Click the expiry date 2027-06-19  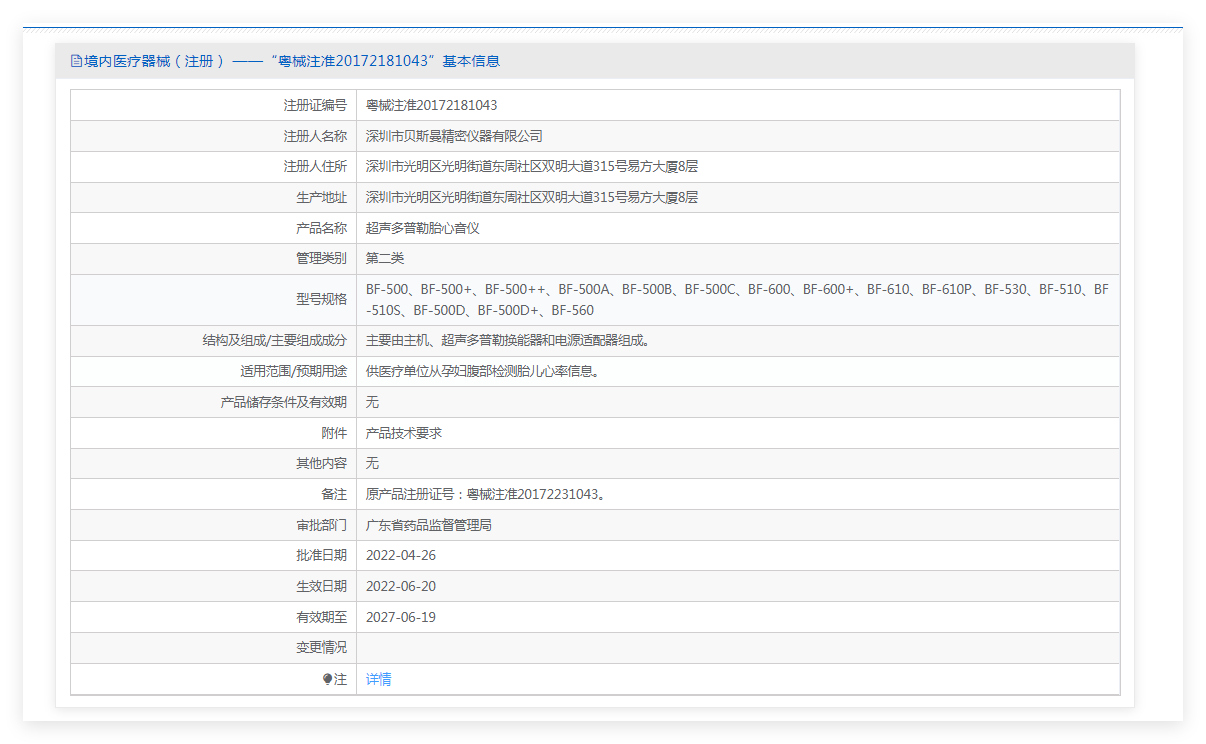coord(401,617)
